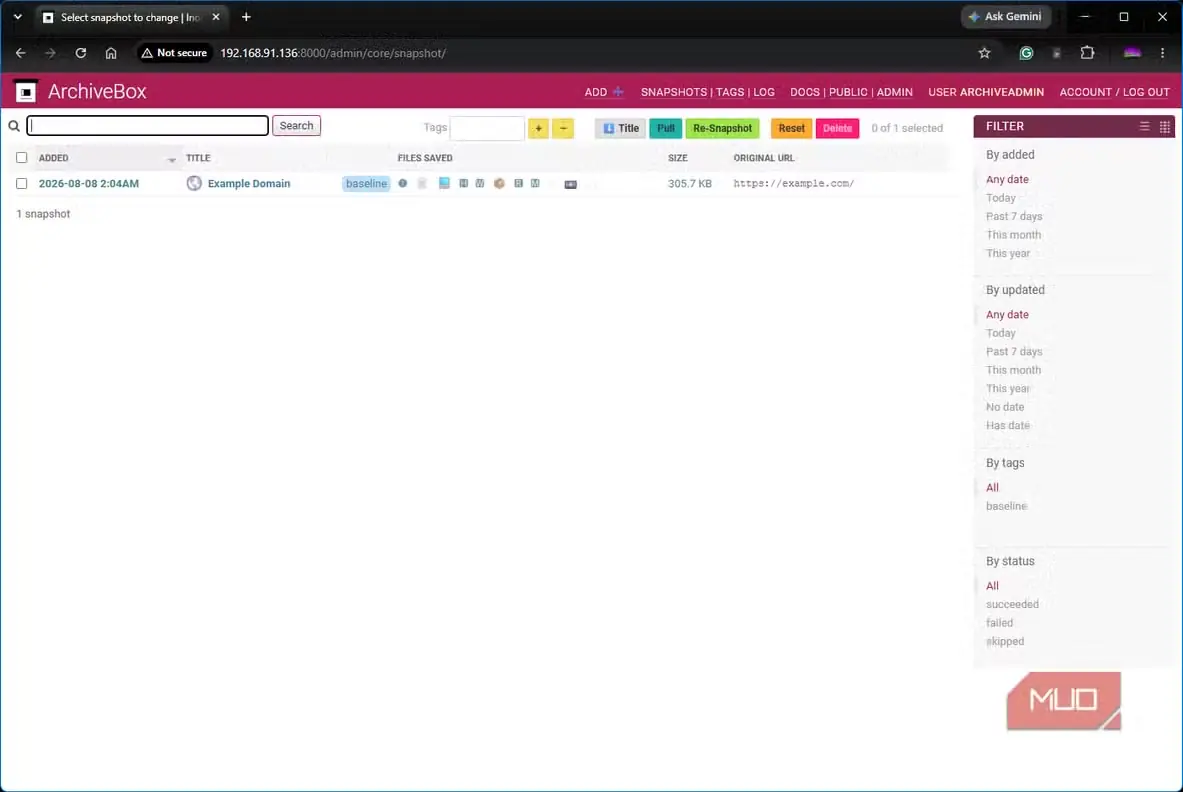Open the first round info icon in Files Saved
1183x792 pixels.
[x=403, y=183]
